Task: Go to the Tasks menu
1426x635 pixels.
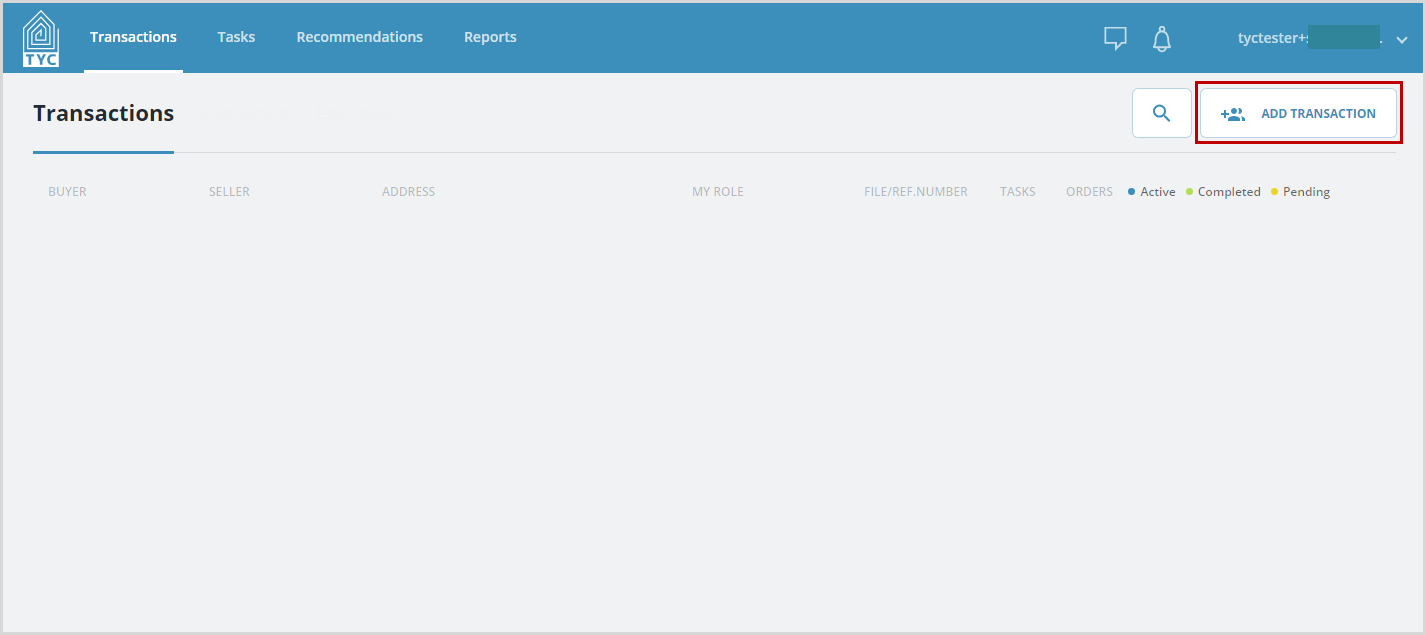Action: point(236,37)
